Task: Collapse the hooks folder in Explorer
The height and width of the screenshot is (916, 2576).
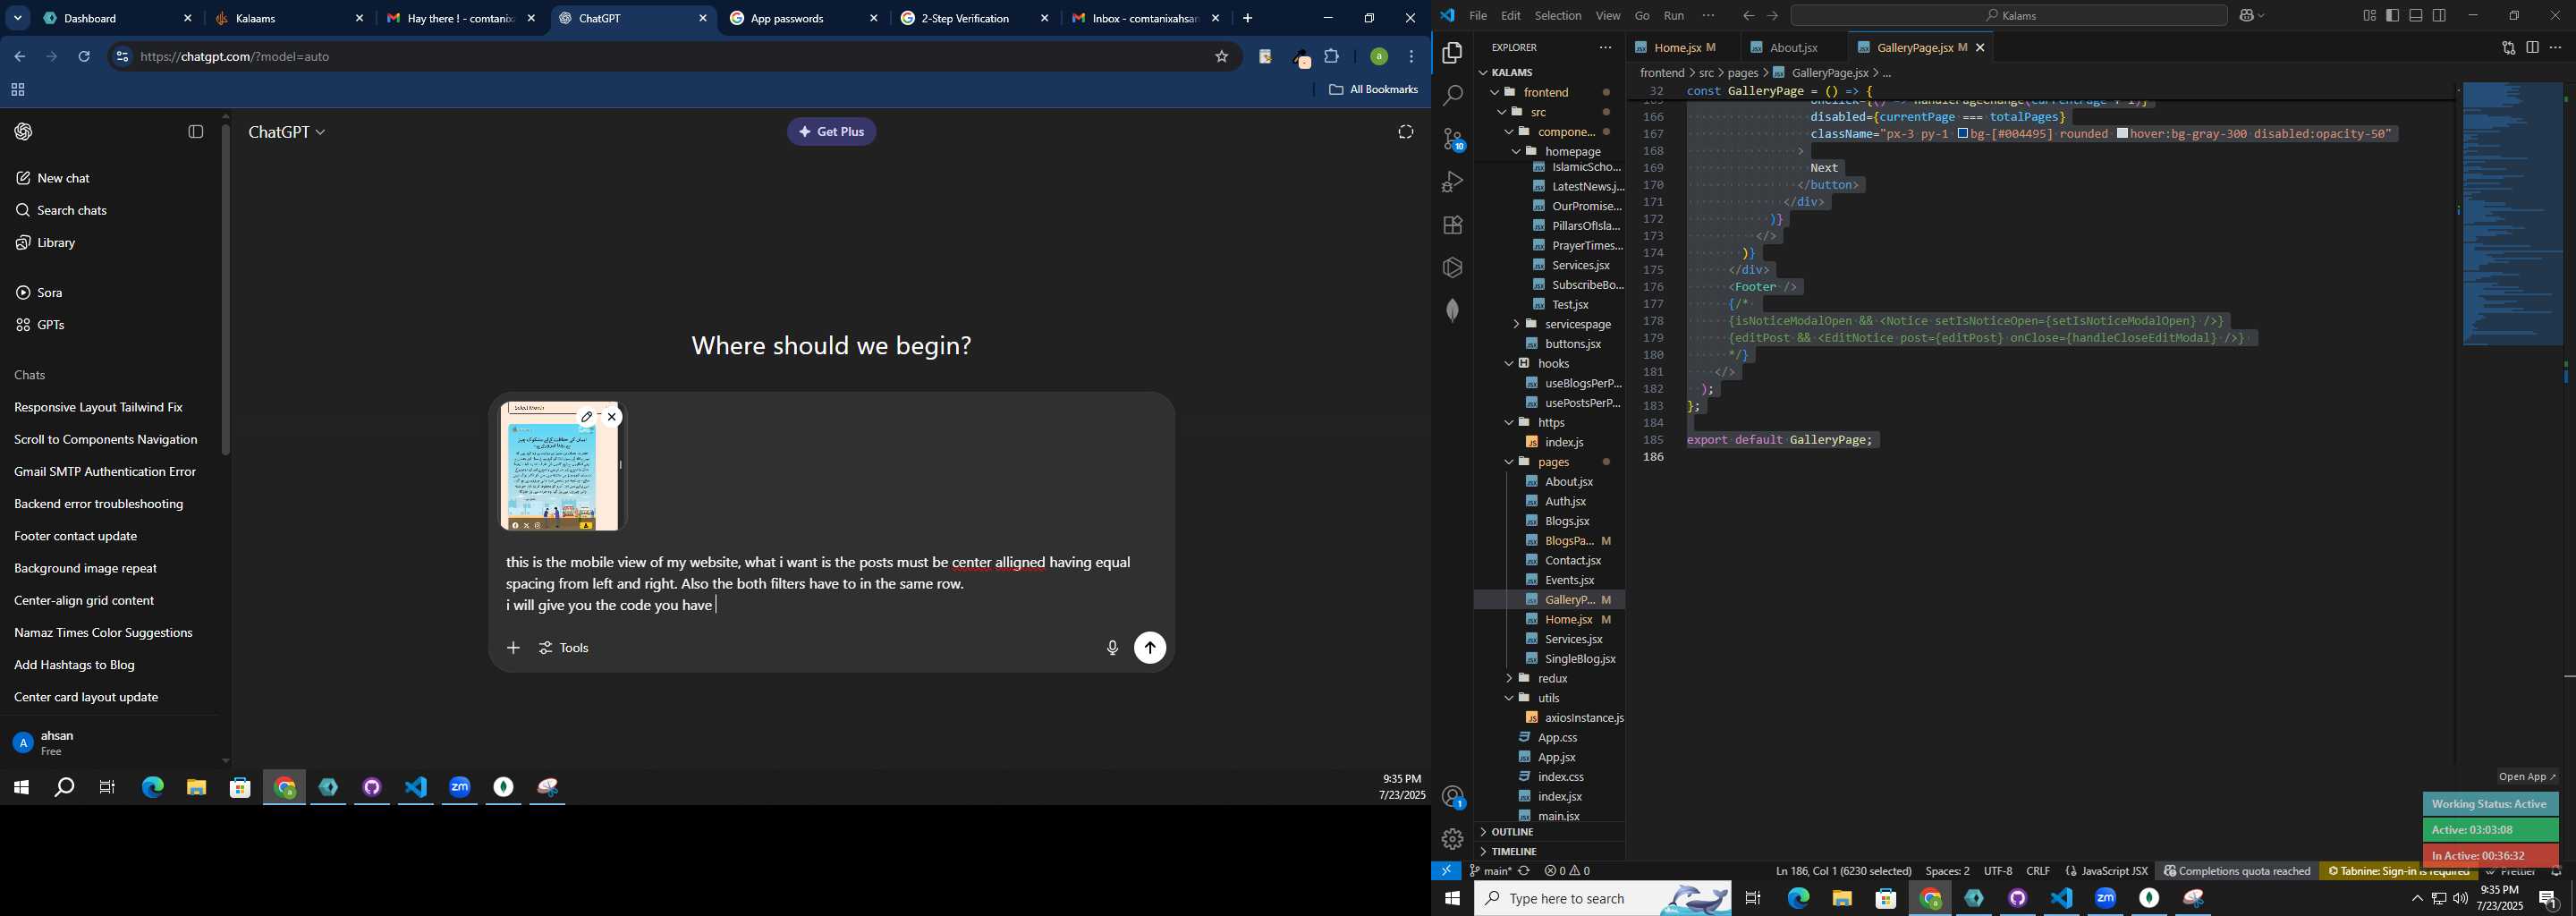Action: pyautogui.click(x=1509, y=364)
